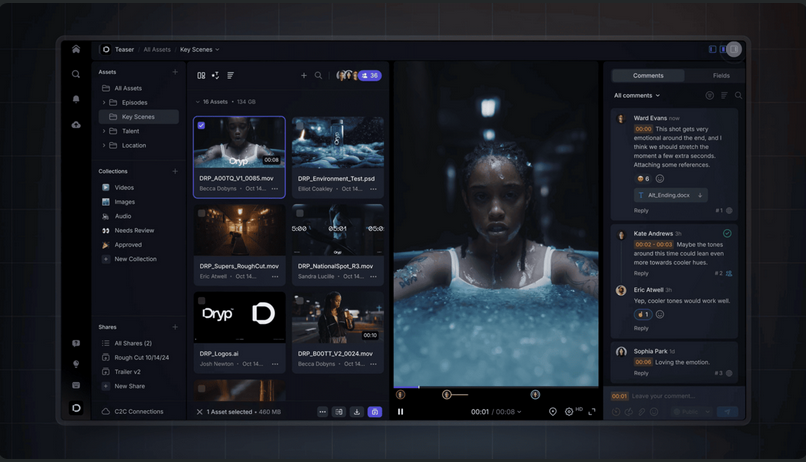Uncheck the DRP_A00TQ_V1_0085.mov checkbox
Image resolution: width=806 pixels, height=462 pixels.
pos(201,126)
